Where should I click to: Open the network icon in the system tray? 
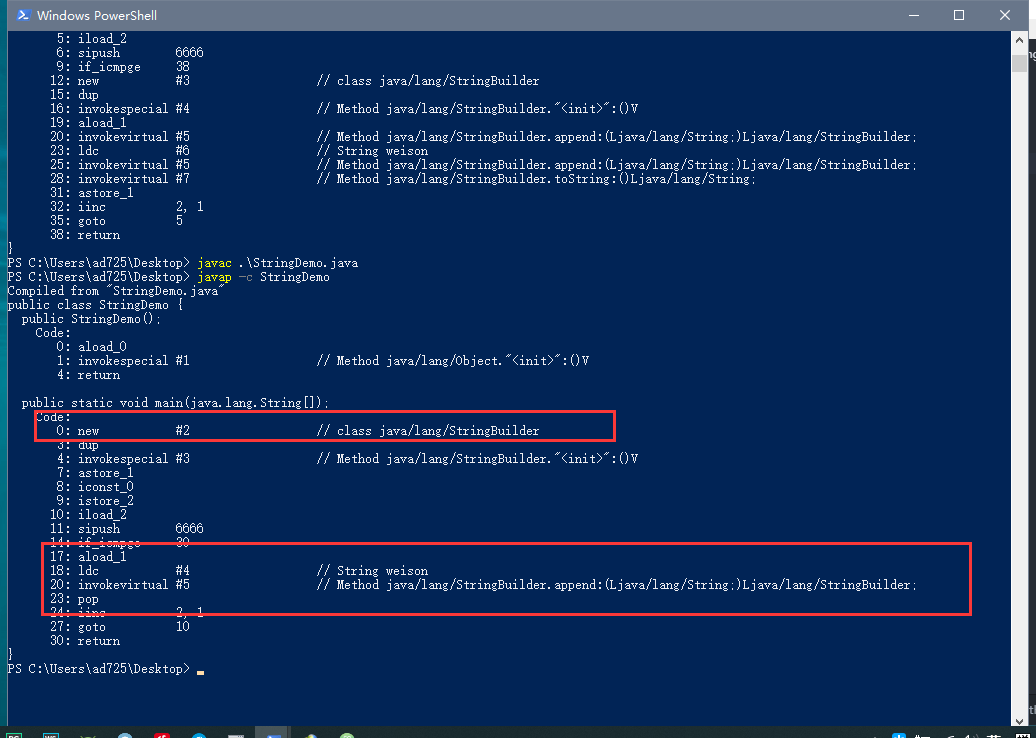coord(950,734)
